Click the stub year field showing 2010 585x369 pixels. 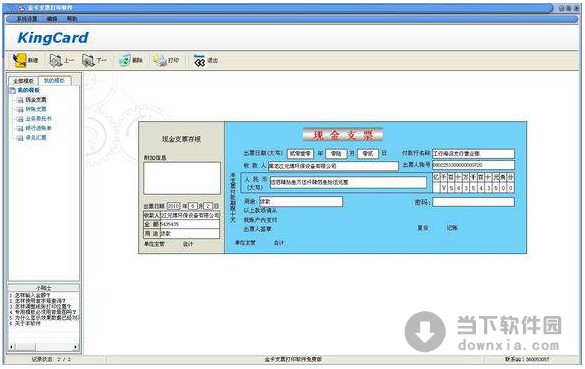pos(173,206)
